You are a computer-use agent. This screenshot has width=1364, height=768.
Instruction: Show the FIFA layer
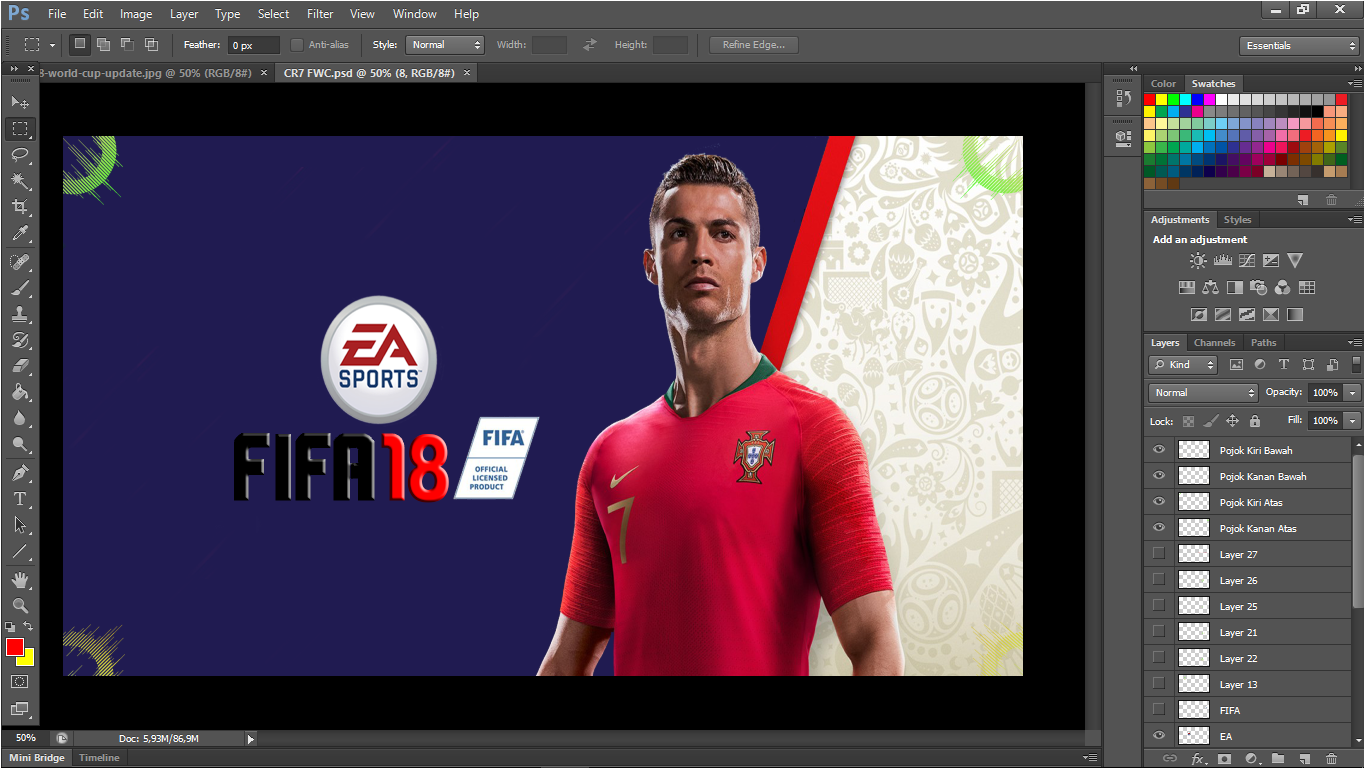tap(1159, 709)
